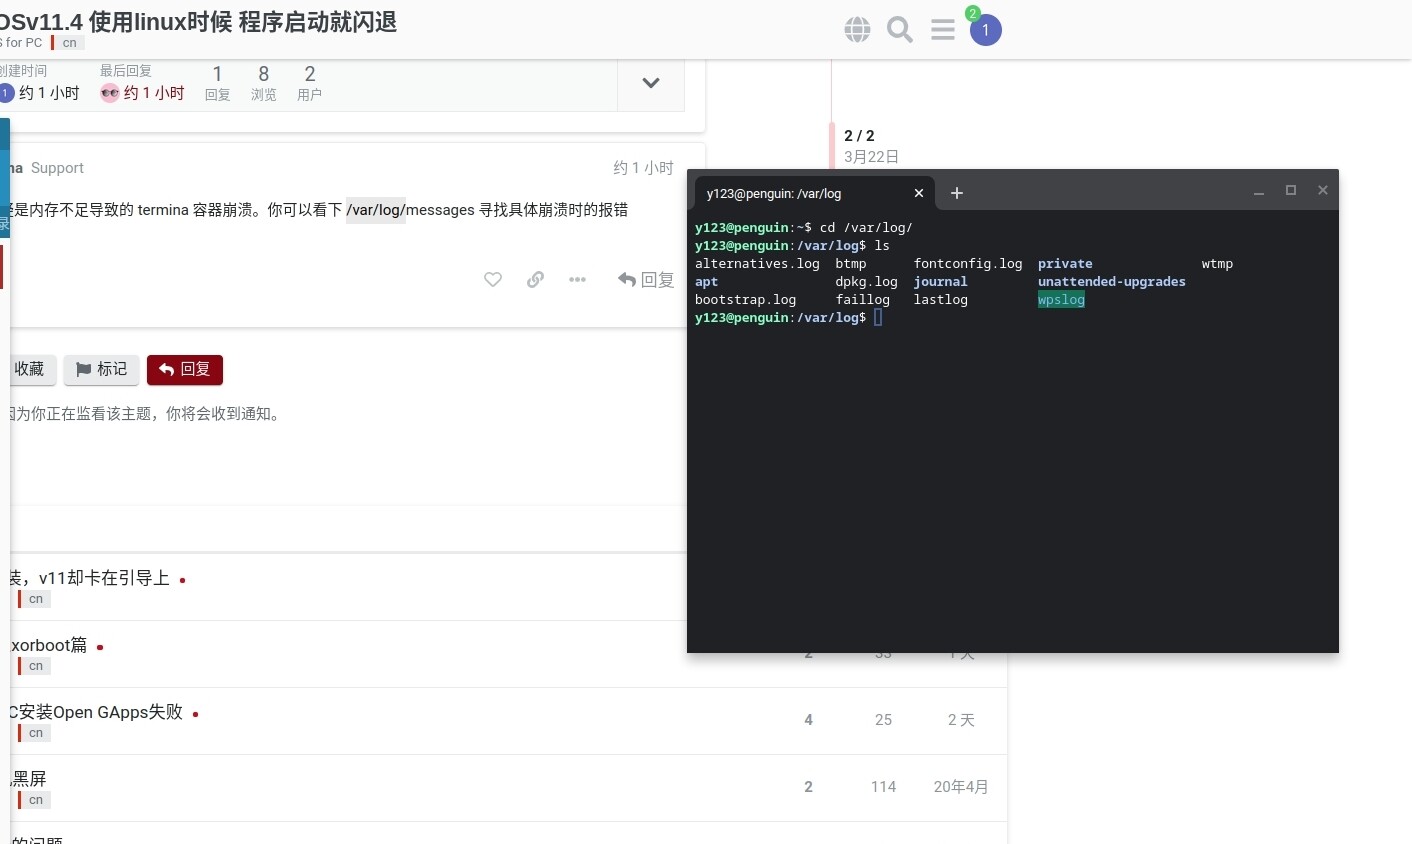This screenshot has width=1412, height=844.
Task: Click the 标记 flag button
Action: 102,370
